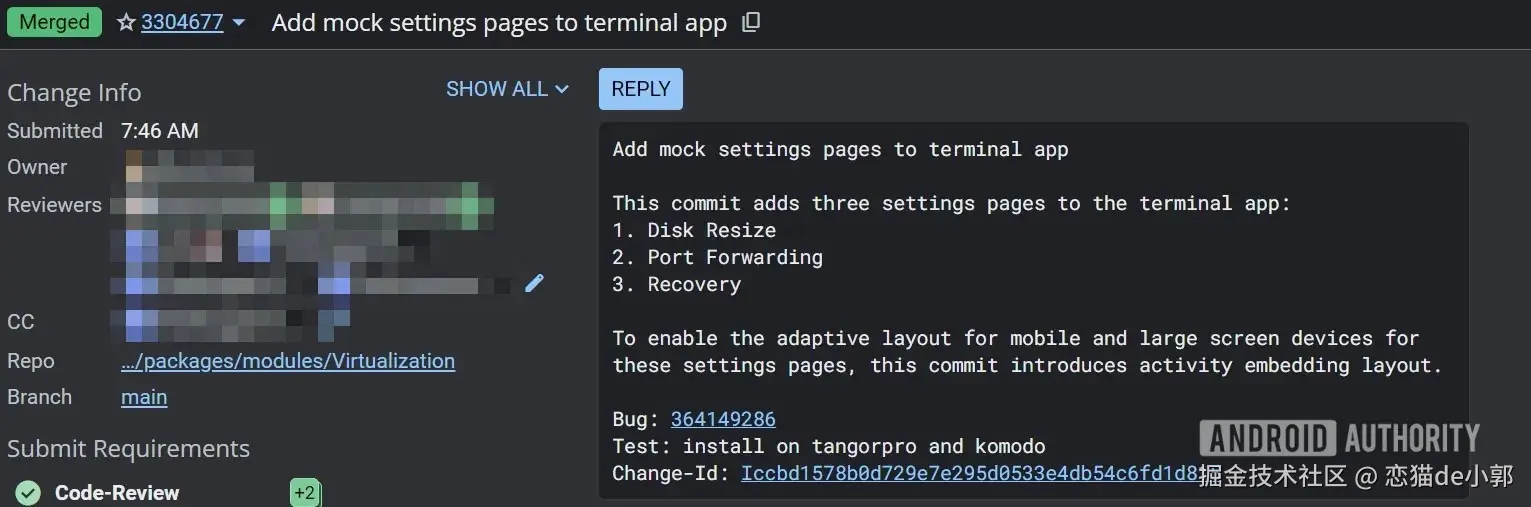
Task: Open bug 364149286 link
Action: click(x=723, y=419)
